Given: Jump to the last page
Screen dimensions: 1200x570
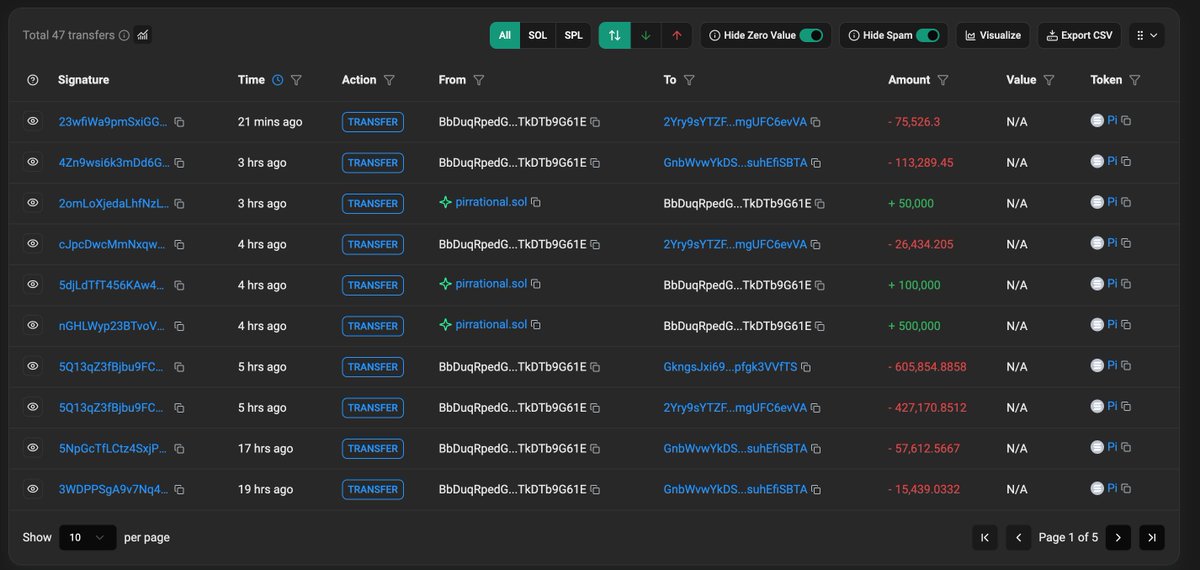Looking at the screenshot, I should click(1152, 537).
